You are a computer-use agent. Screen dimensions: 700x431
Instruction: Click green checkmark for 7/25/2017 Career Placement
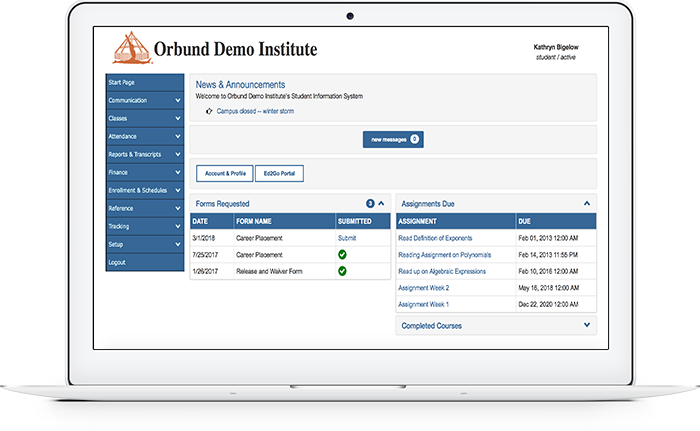tap(342, 254)
